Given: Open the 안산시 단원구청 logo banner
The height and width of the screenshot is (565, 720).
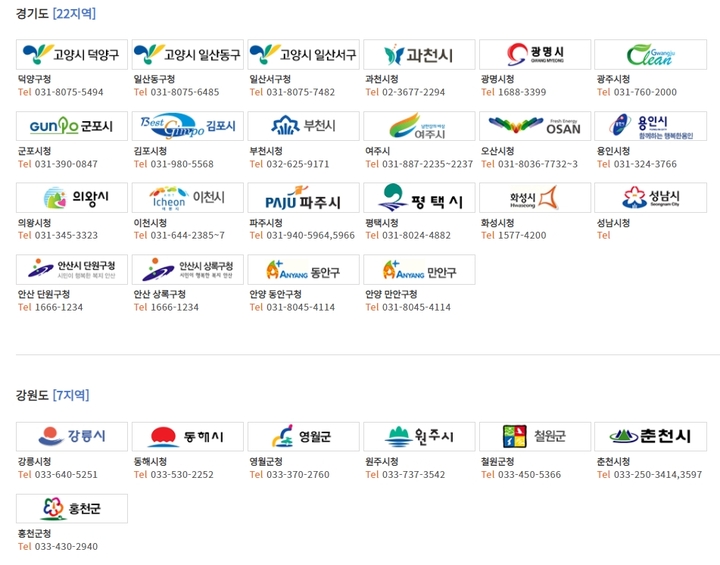Looking at the screenshot, I should [x=72, y=270].
